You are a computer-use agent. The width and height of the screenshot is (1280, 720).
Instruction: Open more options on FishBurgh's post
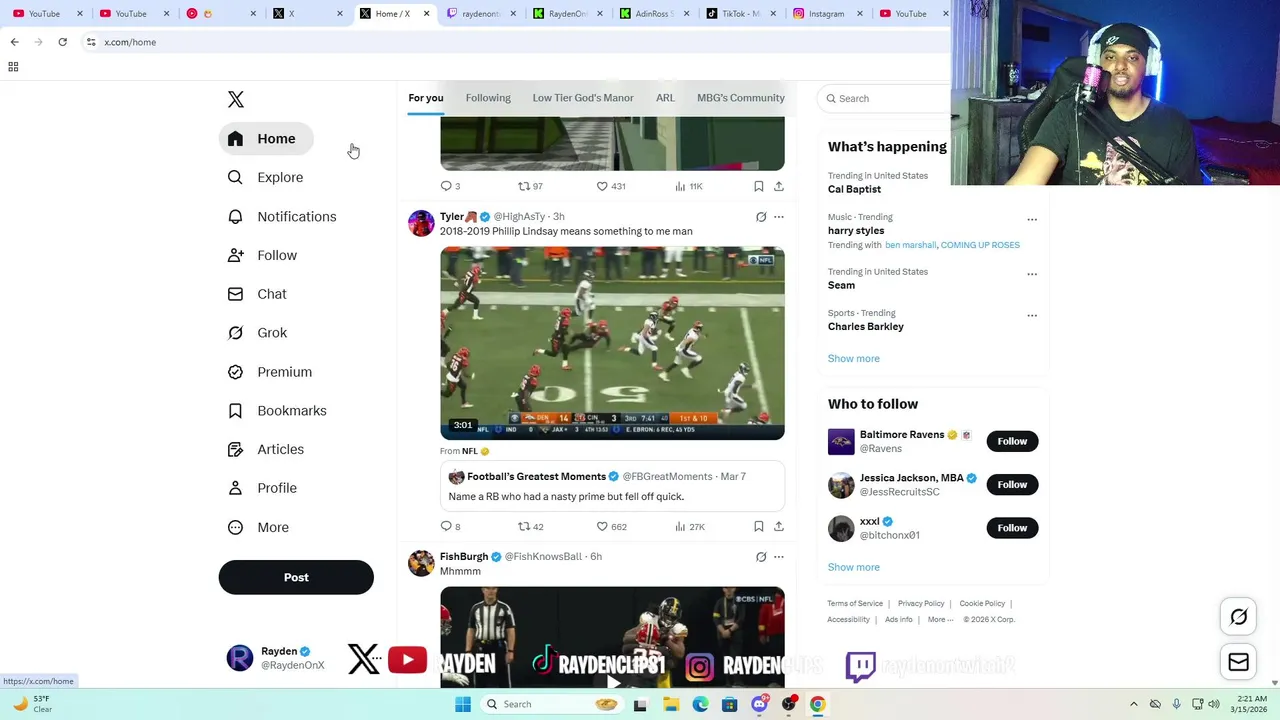tap(779, 557)
